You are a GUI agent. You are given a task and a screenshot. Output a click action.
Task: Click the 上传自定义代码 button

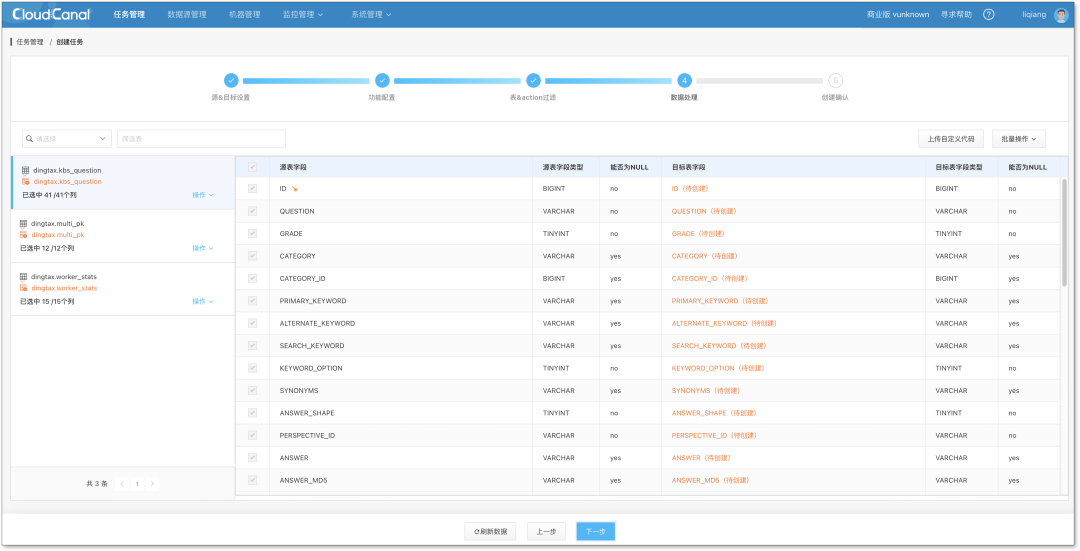[x=951, y=139]
